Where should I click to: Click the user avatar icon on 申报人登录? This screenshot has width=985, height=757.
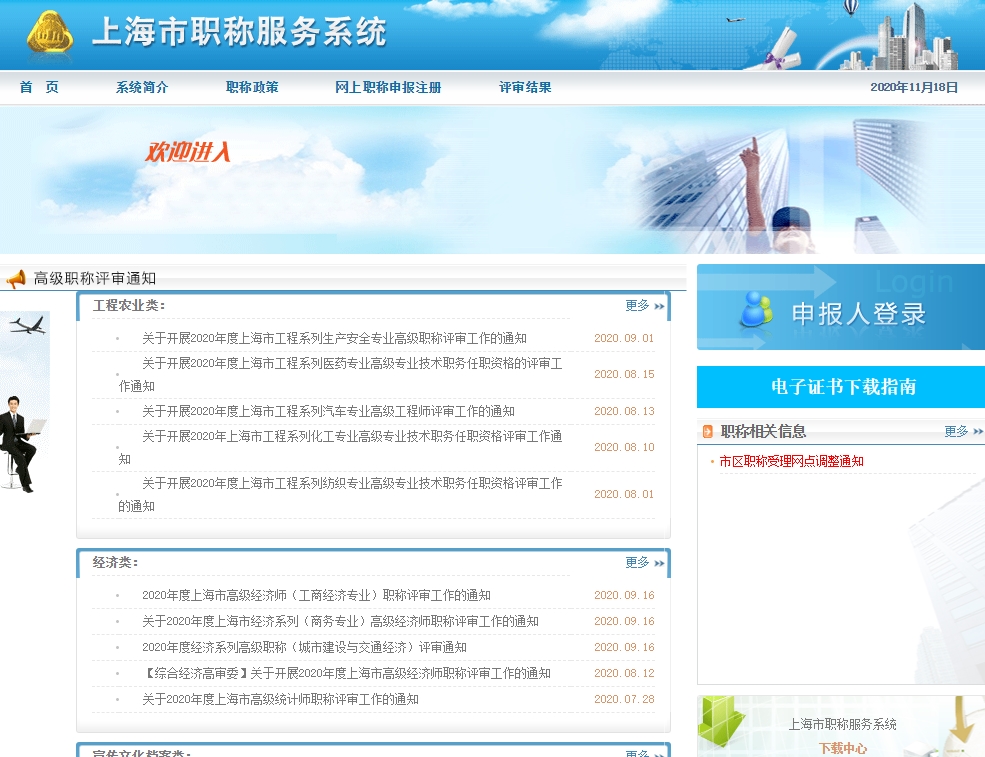point(756,310)
